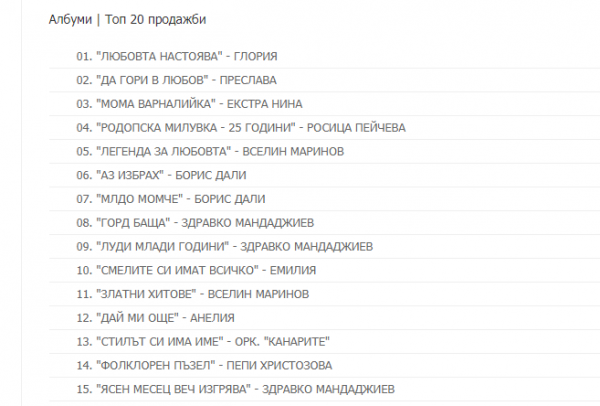Click album "ГОРД БАЩА" at position 08
600x406 pixels.
pos(137,222)
